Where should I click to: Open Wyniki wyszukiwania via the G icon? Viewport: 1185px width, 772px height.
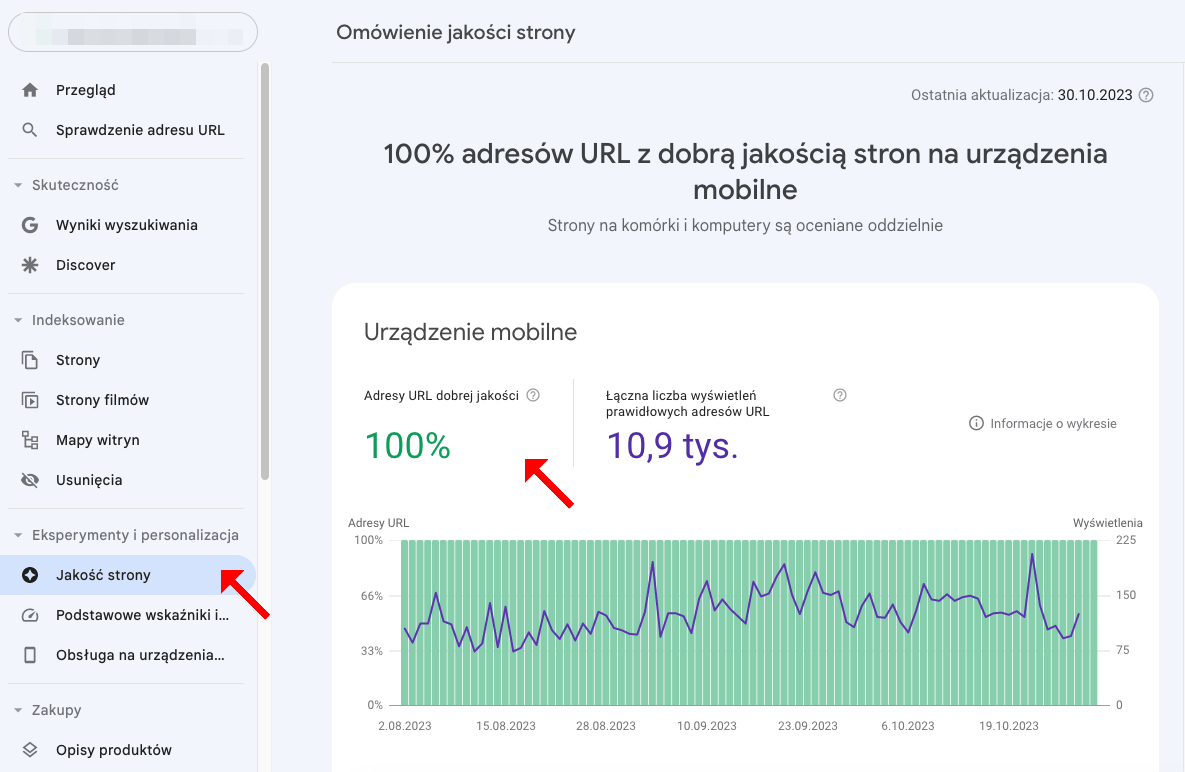(31, 225)
